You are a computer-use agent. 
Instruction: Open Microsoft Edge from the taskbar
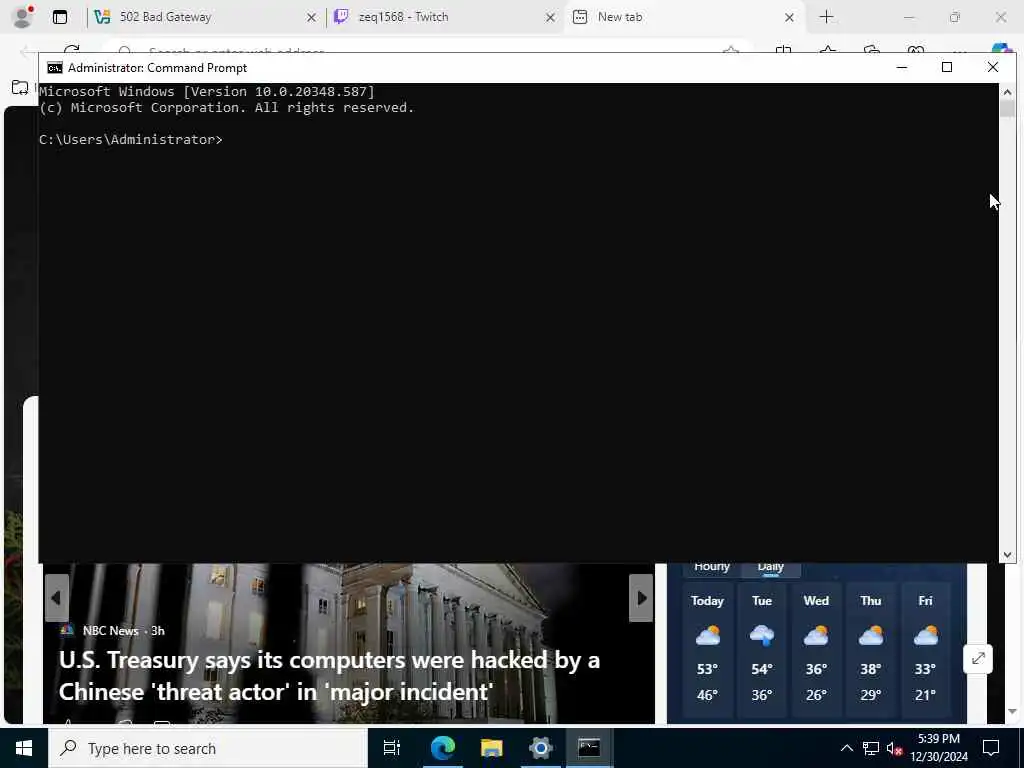pyautogui.click(x=442, y=748)
